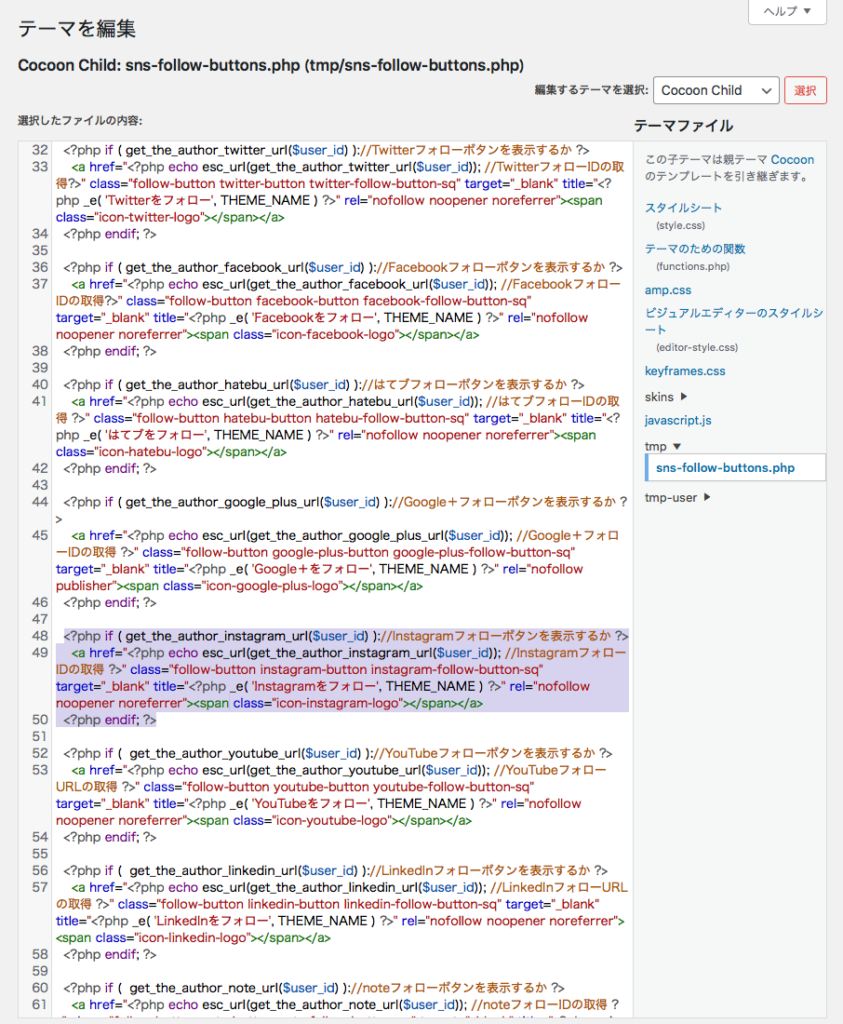Click 'Instagramをフォロー' title string
Viewport: 843px width, 1024px height.
click(315, 686)
